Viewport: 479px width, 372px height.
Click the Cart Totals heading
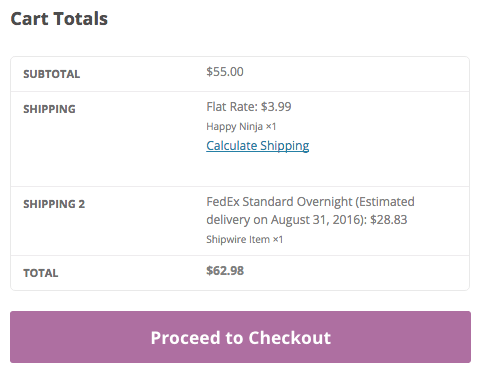click(59, 18)
